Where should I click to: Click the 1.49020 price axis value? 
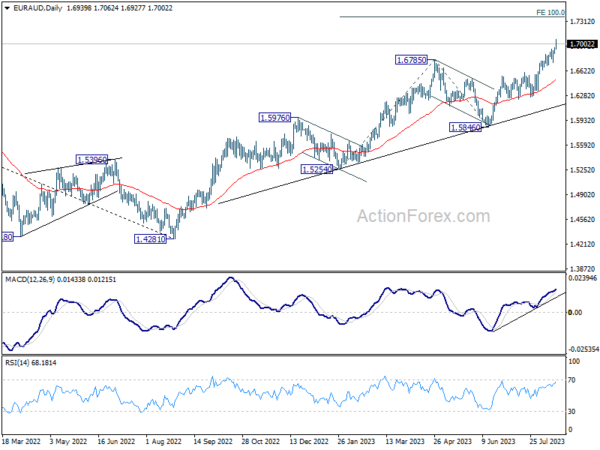pos(582,195)
